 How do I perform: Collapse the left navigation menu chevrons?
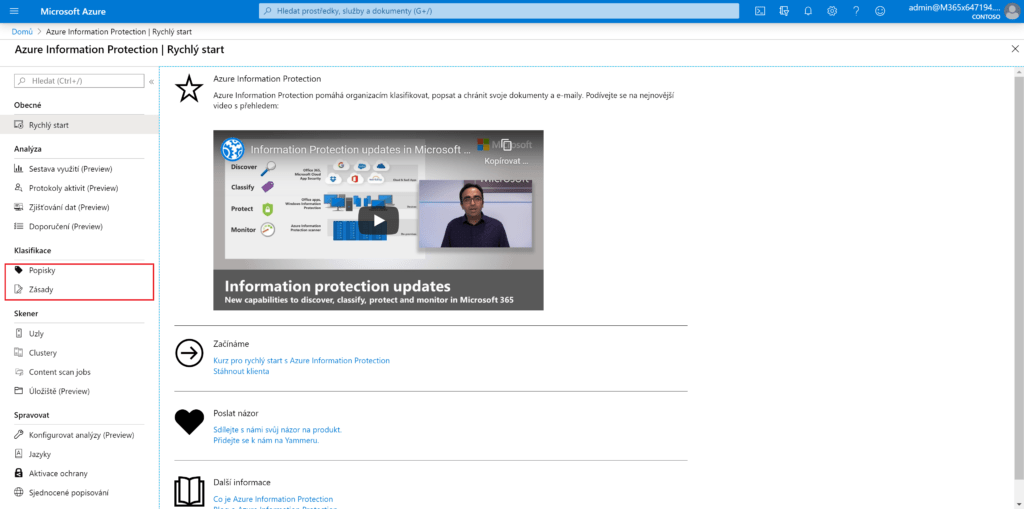152,81
